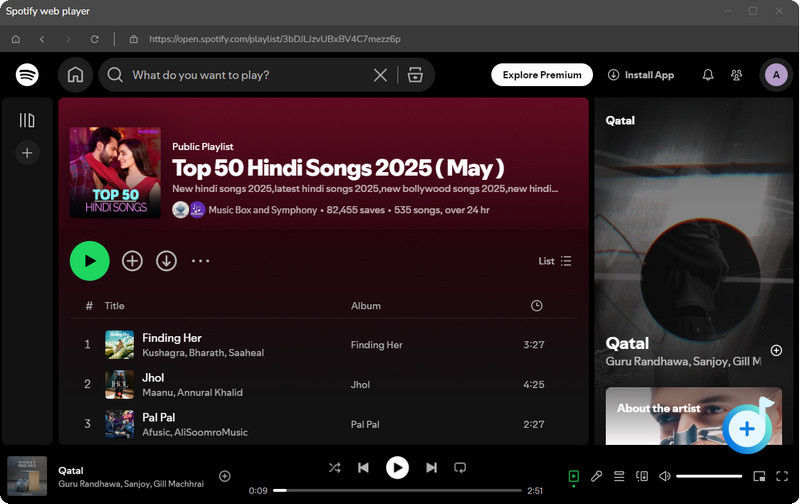This screenshot has height=504, width=800.
Task: Open the Lyrics microphone icon
Action: click(596, 476)
